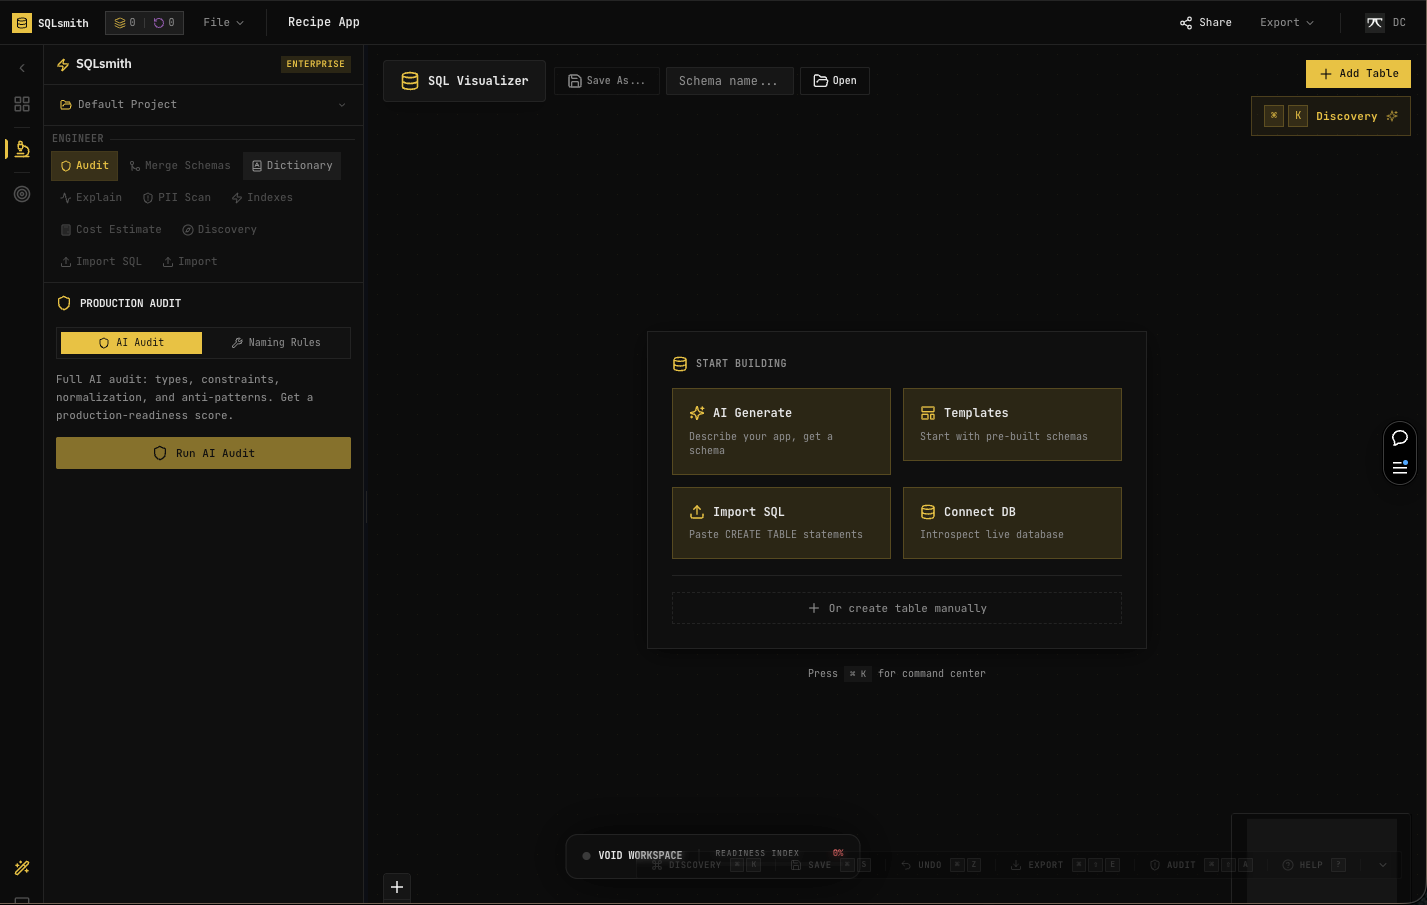Select Merge Schemas tool
1427x905 pixels.
pos(180,166)
